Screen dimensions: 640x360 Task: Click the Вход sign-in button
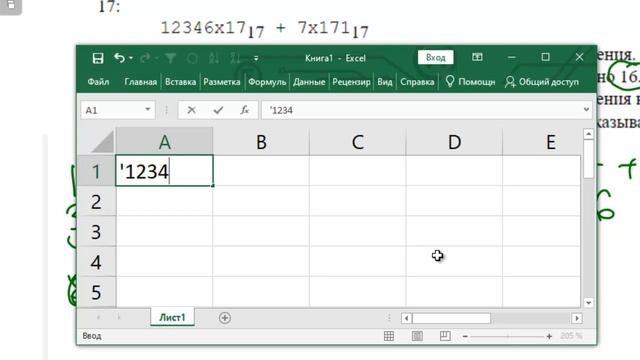pos(436,58)
